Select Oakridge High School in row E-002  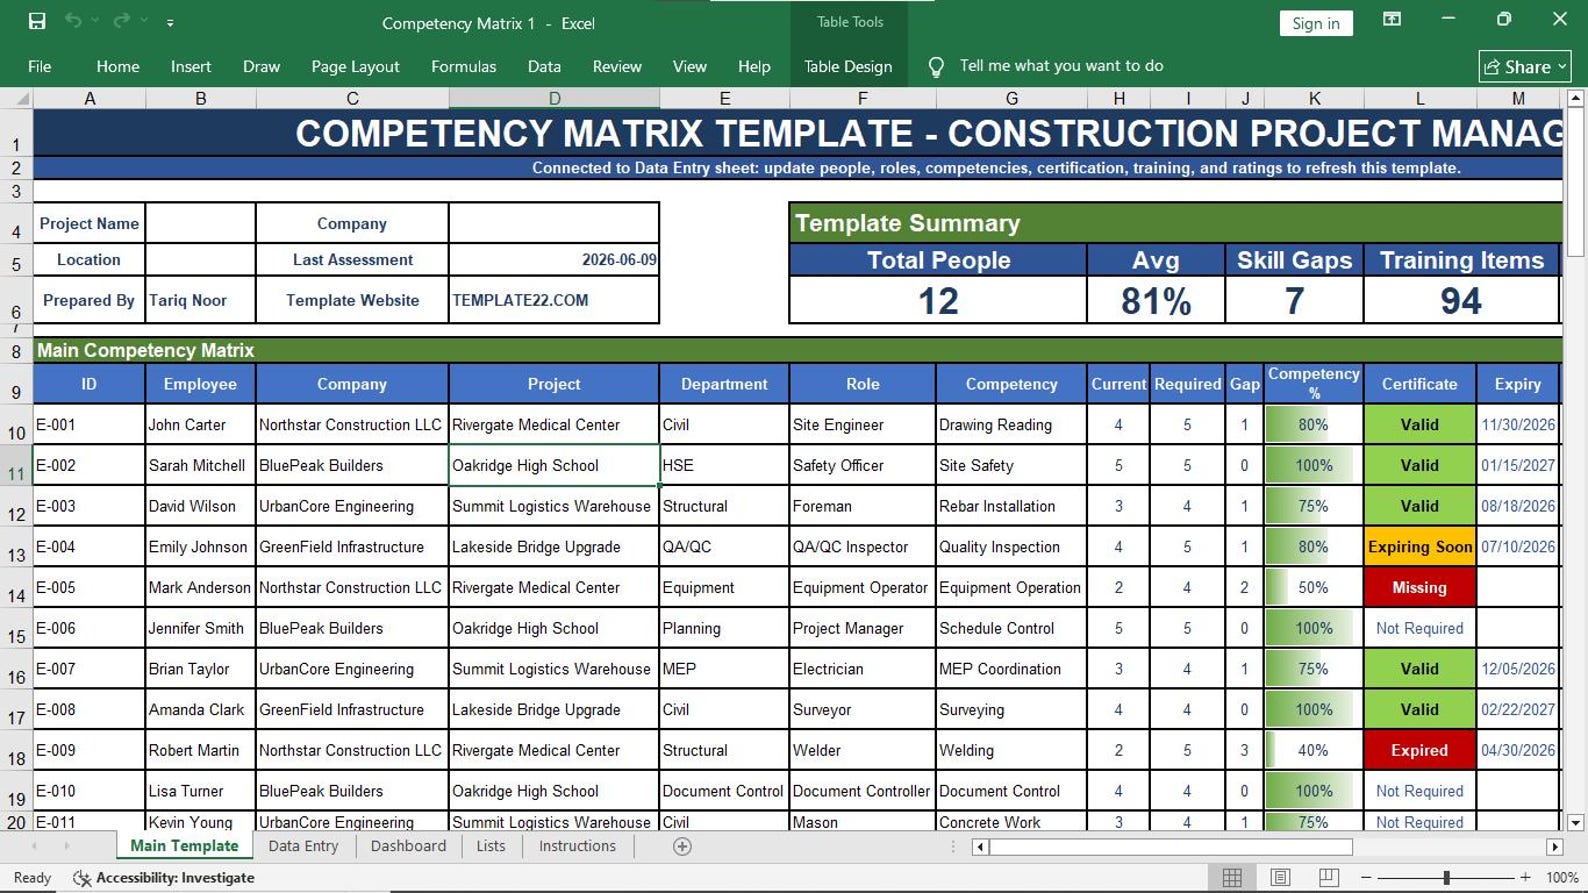[x=554, y=466]
